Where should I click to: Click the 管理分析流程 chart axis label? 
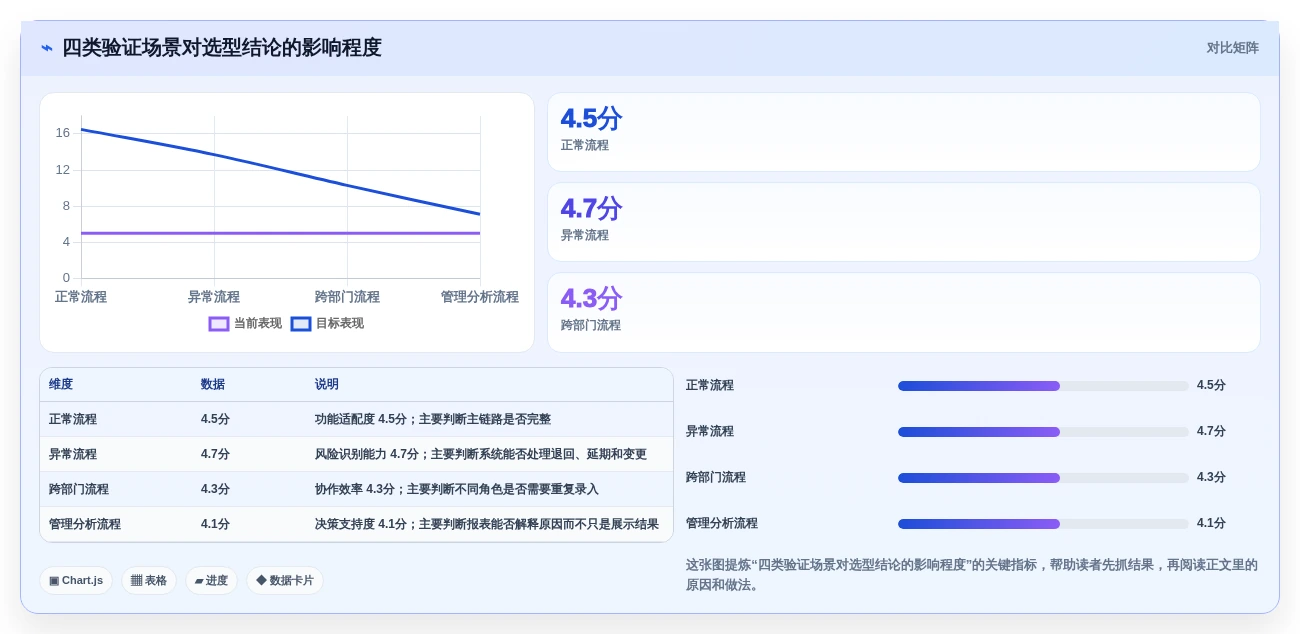point(480,297)
